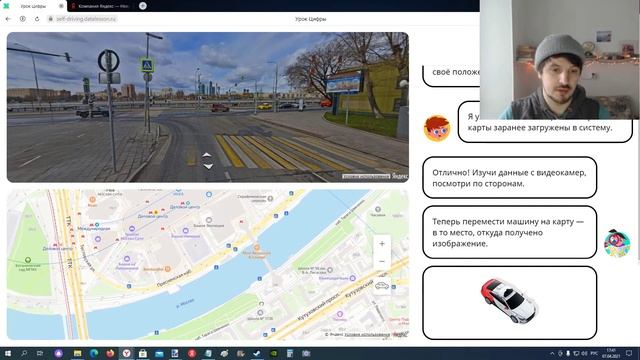Open the notification center icon
The image size is (640, 360).
pyautogui.click(x=629, y=353)
